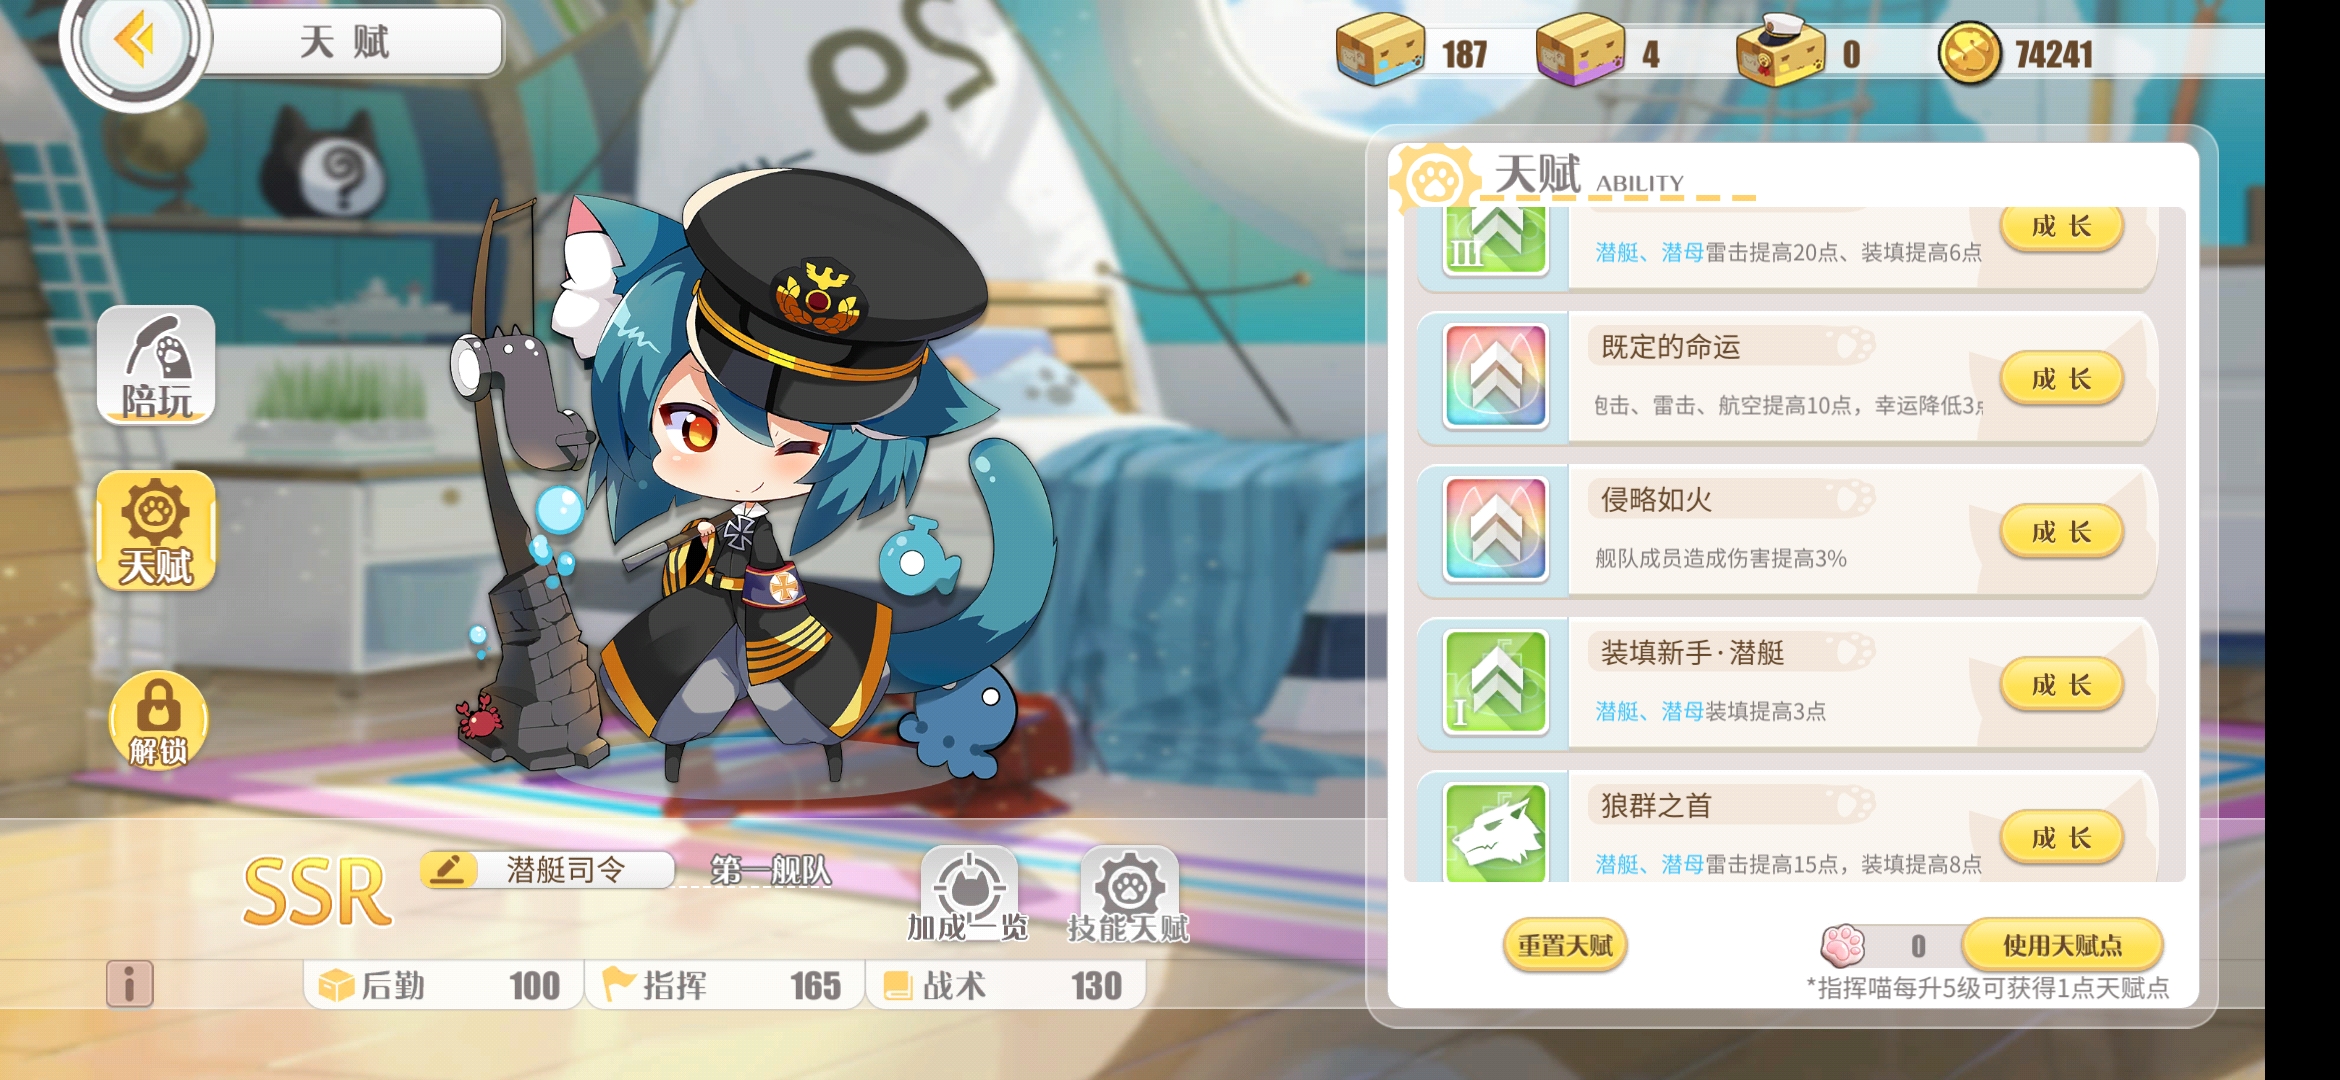Screen dimensions: 2340x1080
Task: Open 加成一览 bonus overview icon
Action: (968, 895)
